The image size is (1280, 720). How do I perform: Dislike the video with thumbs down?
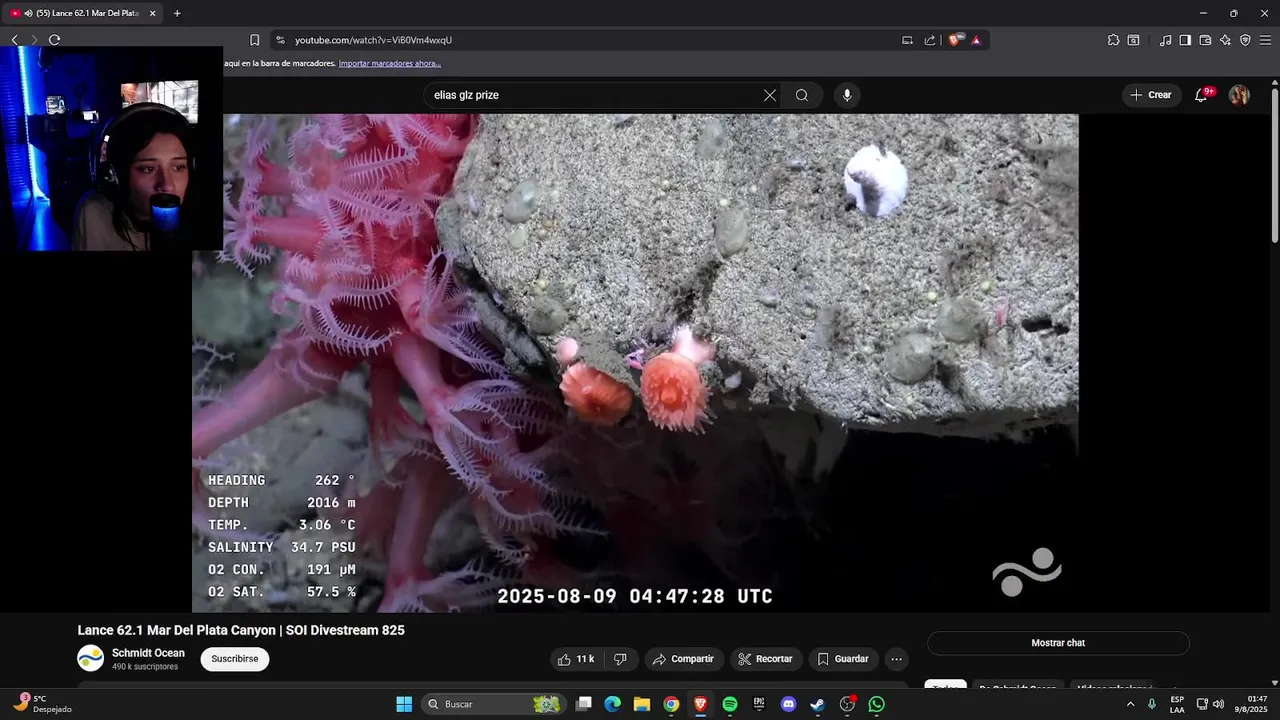[x=620, y=659]
